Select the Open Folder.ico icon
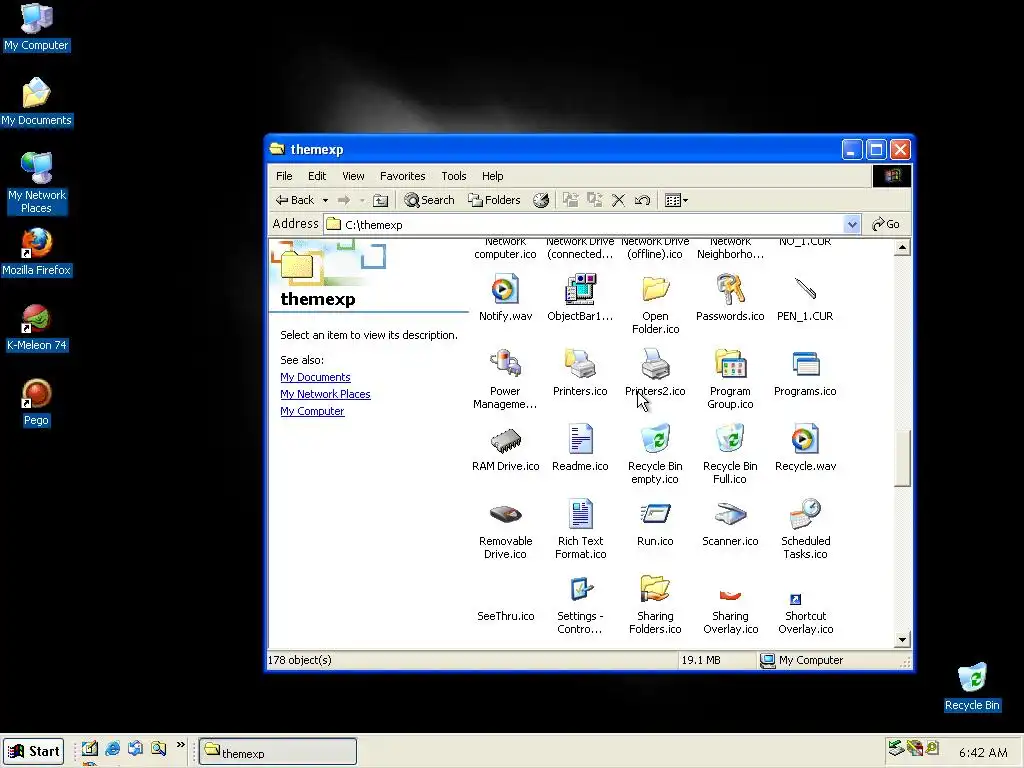 pos(655,289)
